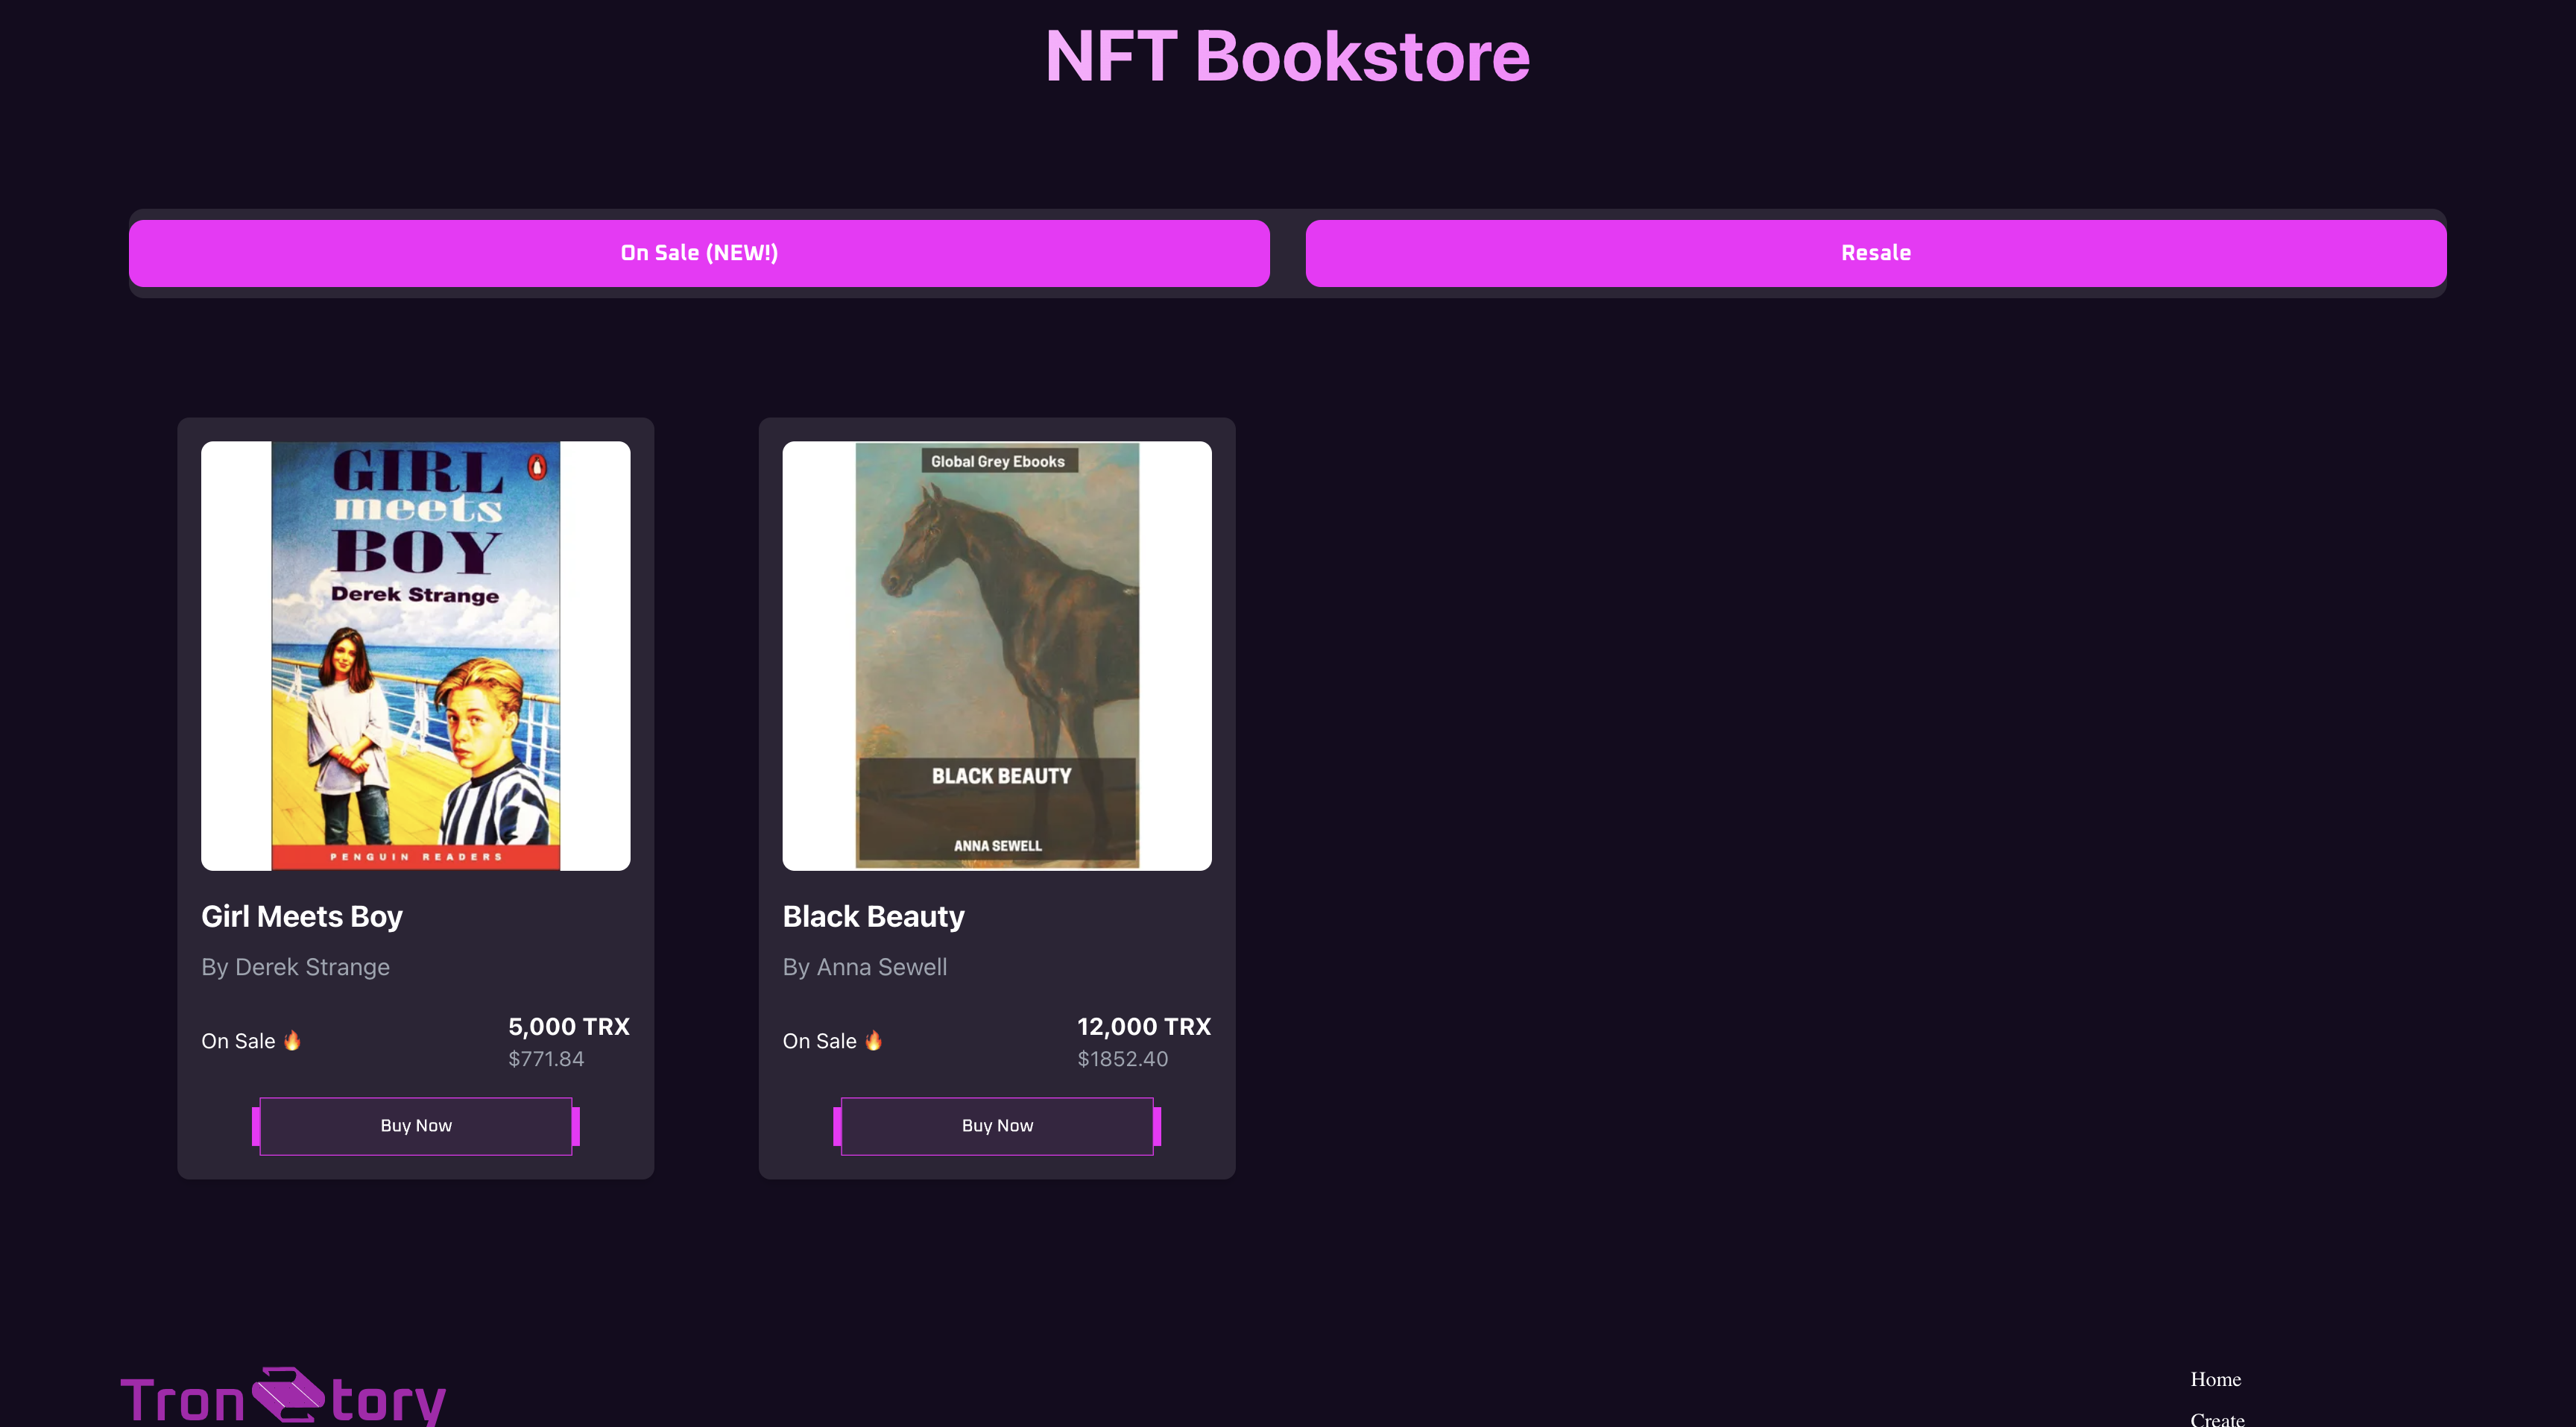Click the NFT Bookstore heading
Viewport: 2576px width, 1427px height.
(1287, 56)
